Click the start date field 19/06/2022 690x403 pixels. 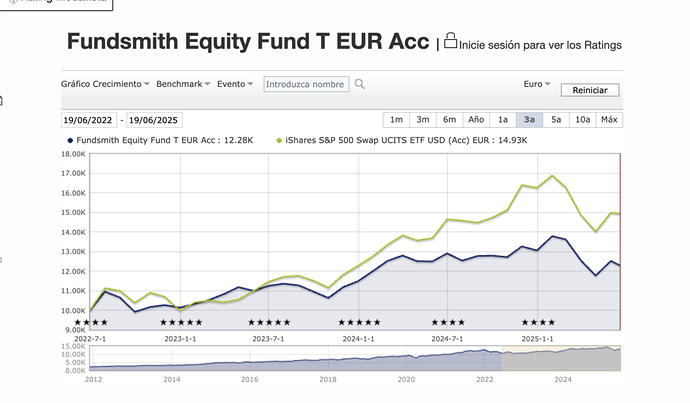click(88, 120)
